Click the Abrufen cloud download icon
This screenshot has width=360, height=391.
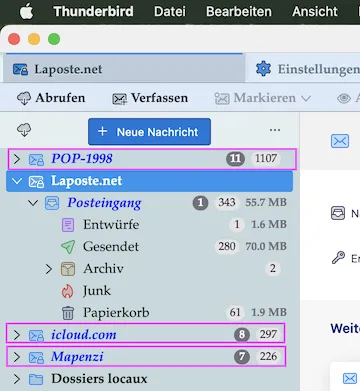(x=24, y=98)
